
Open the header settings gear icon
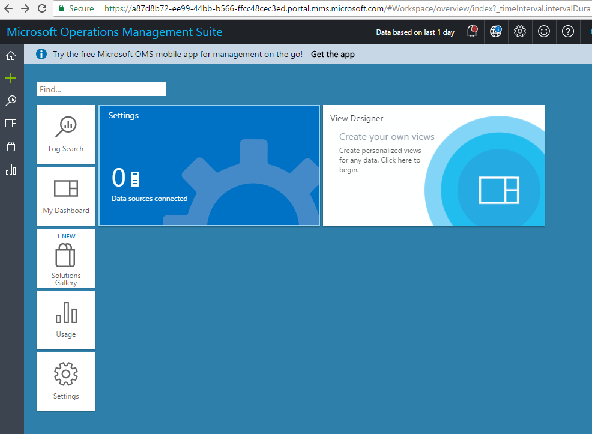pos(520,31)
